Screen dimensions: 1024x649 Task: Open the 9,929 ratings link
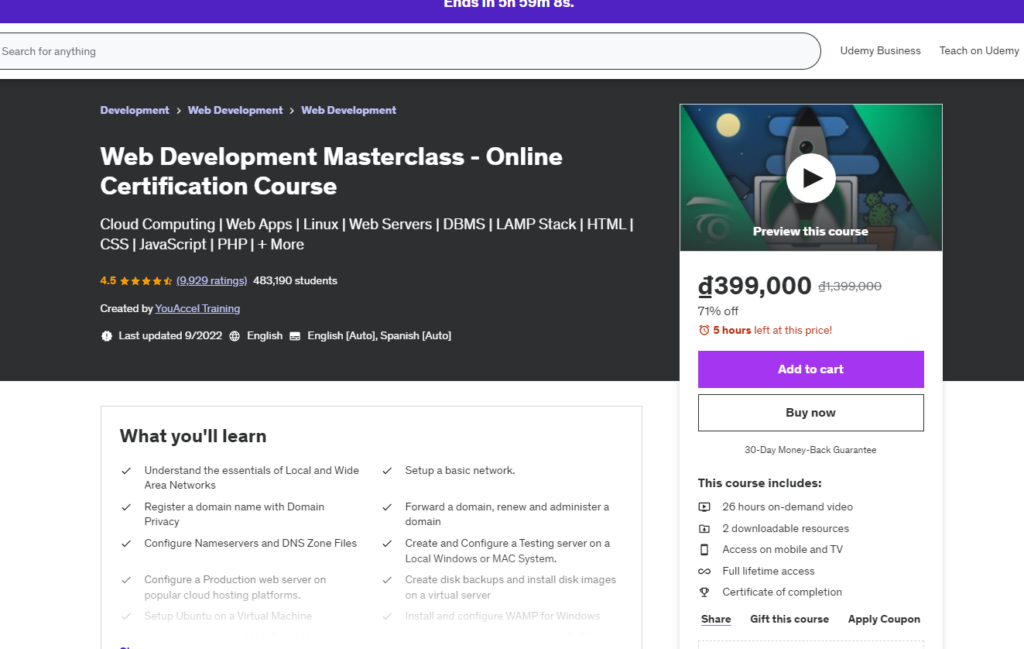tap(211, 281)
